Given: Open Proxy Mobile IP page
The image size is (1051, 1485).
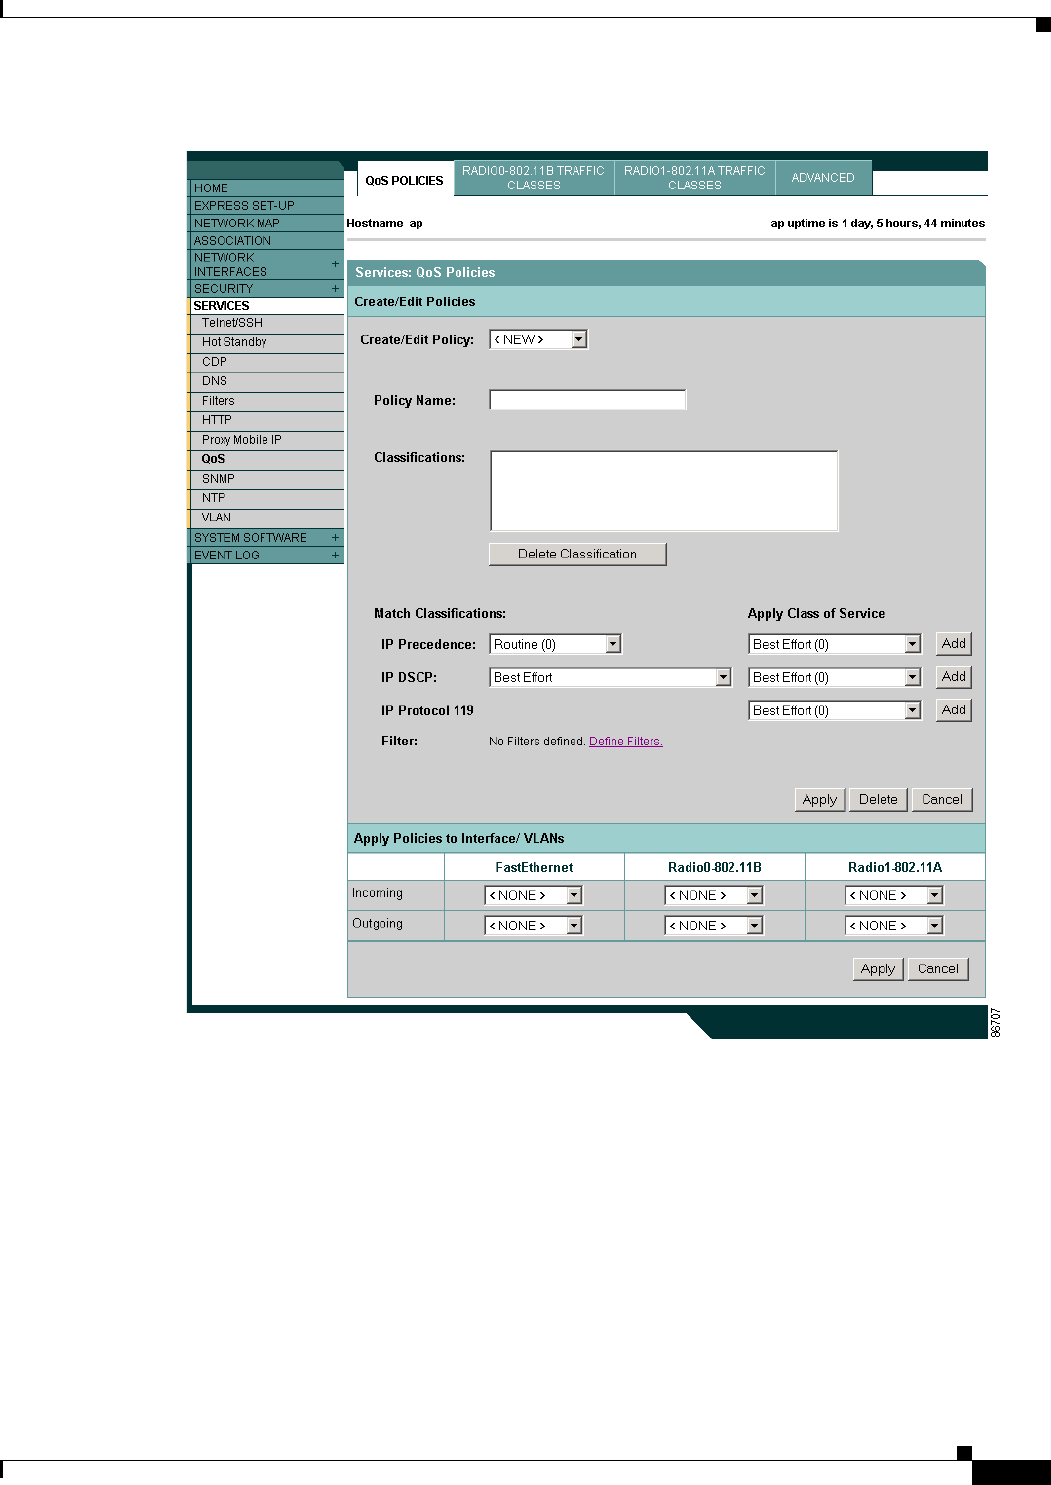Looking at the screenshot, I should click(x=266, y=440).
